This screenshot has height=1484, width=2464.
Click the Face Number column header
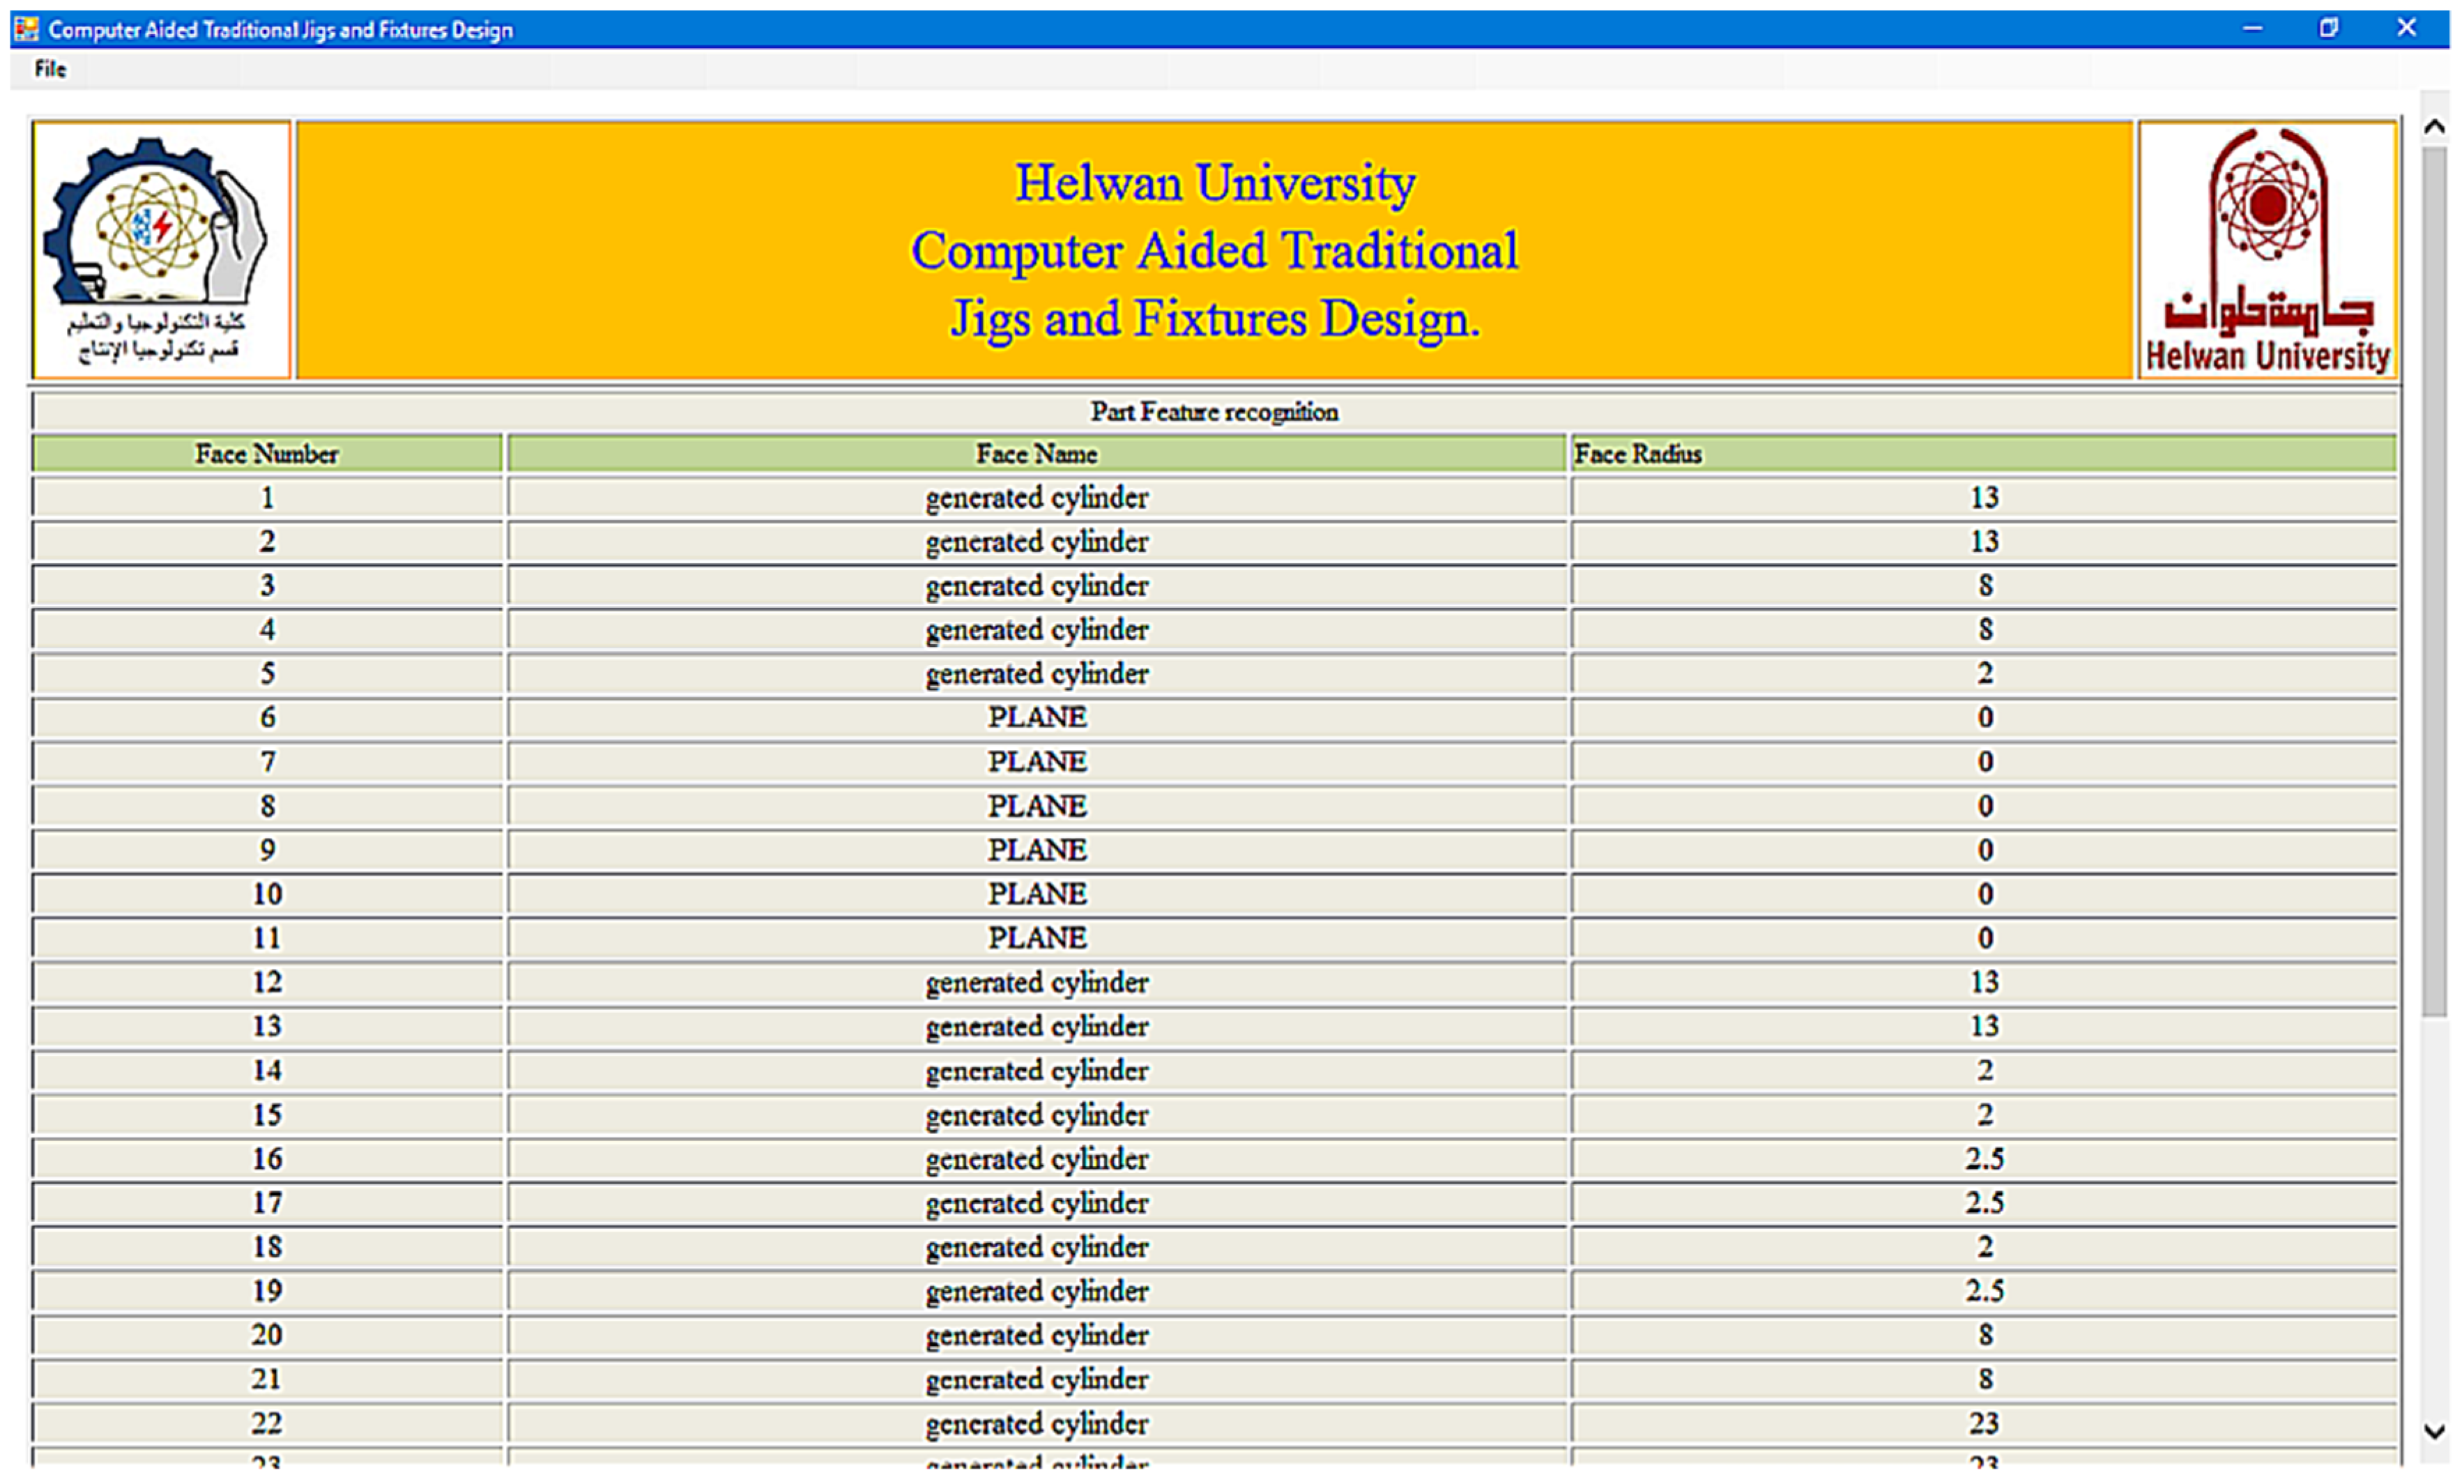[267, 454]
